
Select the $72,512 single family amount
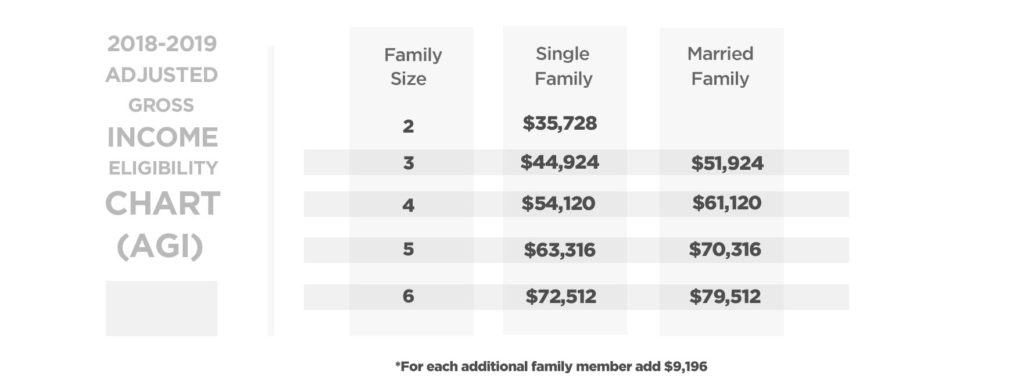point(561,297)
